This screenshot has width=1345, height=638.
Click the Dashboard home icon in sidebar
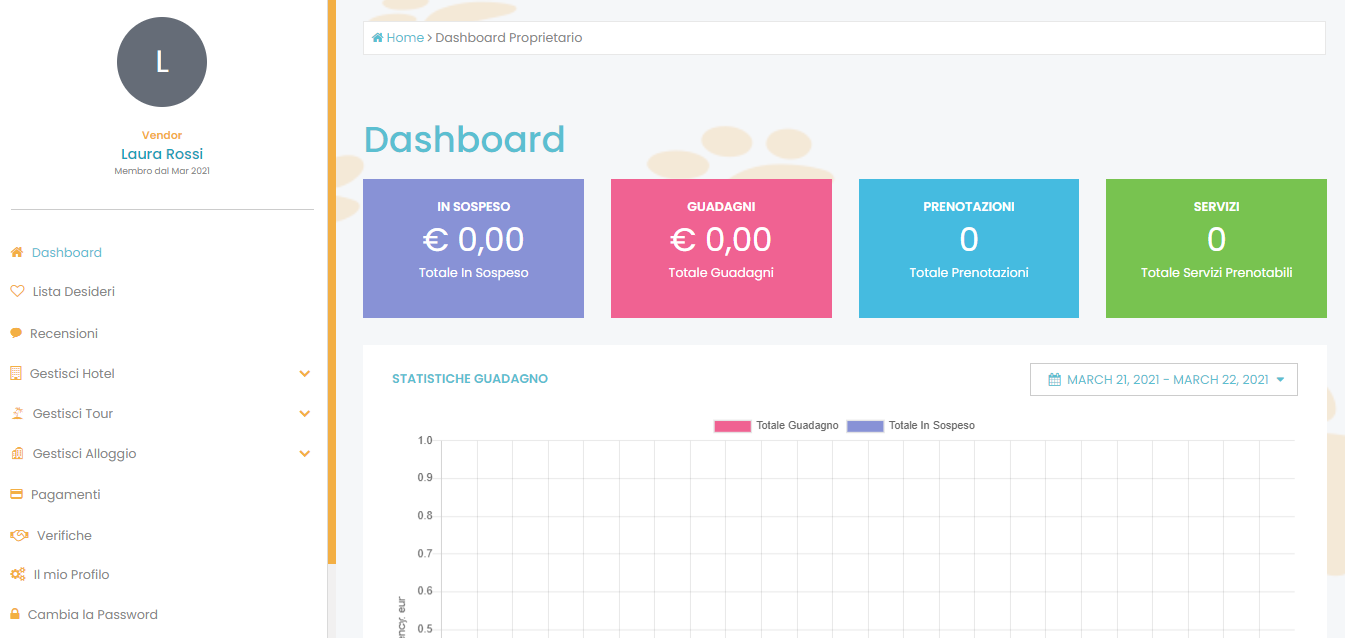pos(17,253)
